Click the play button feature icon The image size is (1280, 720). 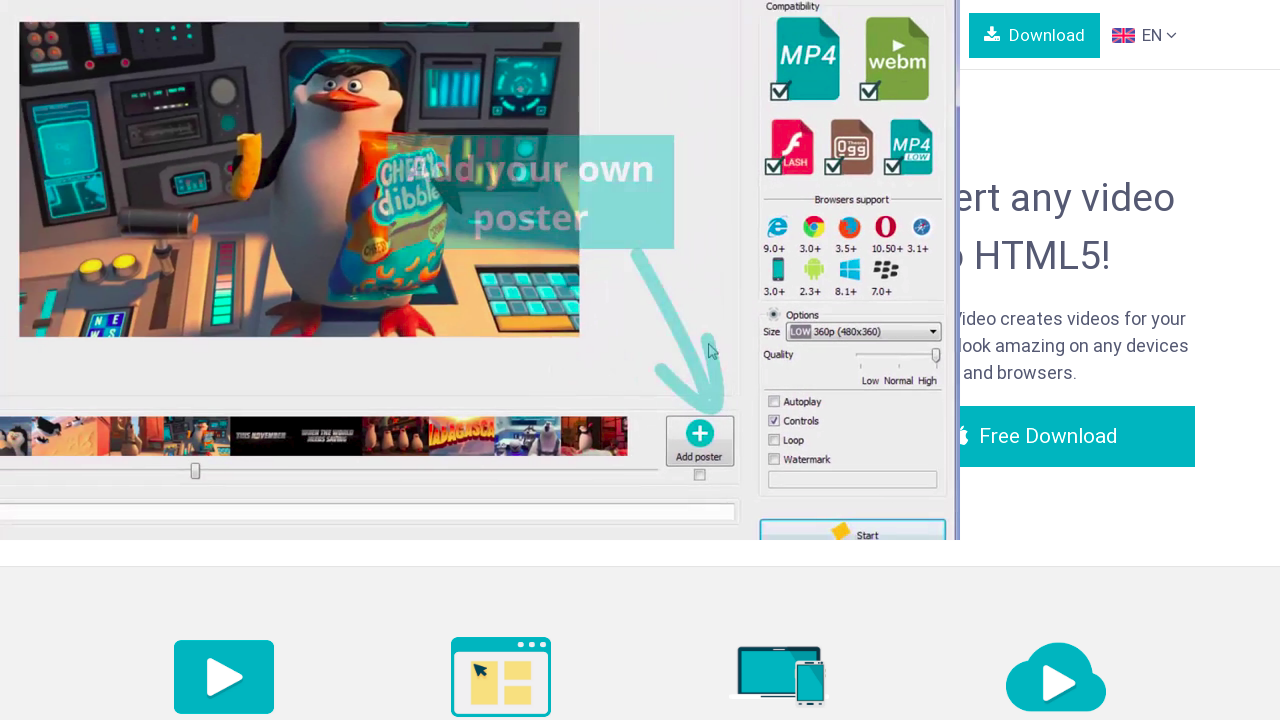point(224,677)
